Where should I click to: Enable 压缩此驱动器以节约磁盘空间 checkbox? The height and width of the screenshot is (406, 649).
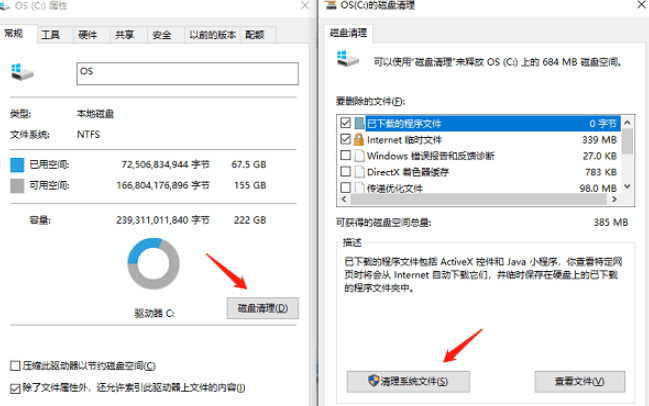15,366
